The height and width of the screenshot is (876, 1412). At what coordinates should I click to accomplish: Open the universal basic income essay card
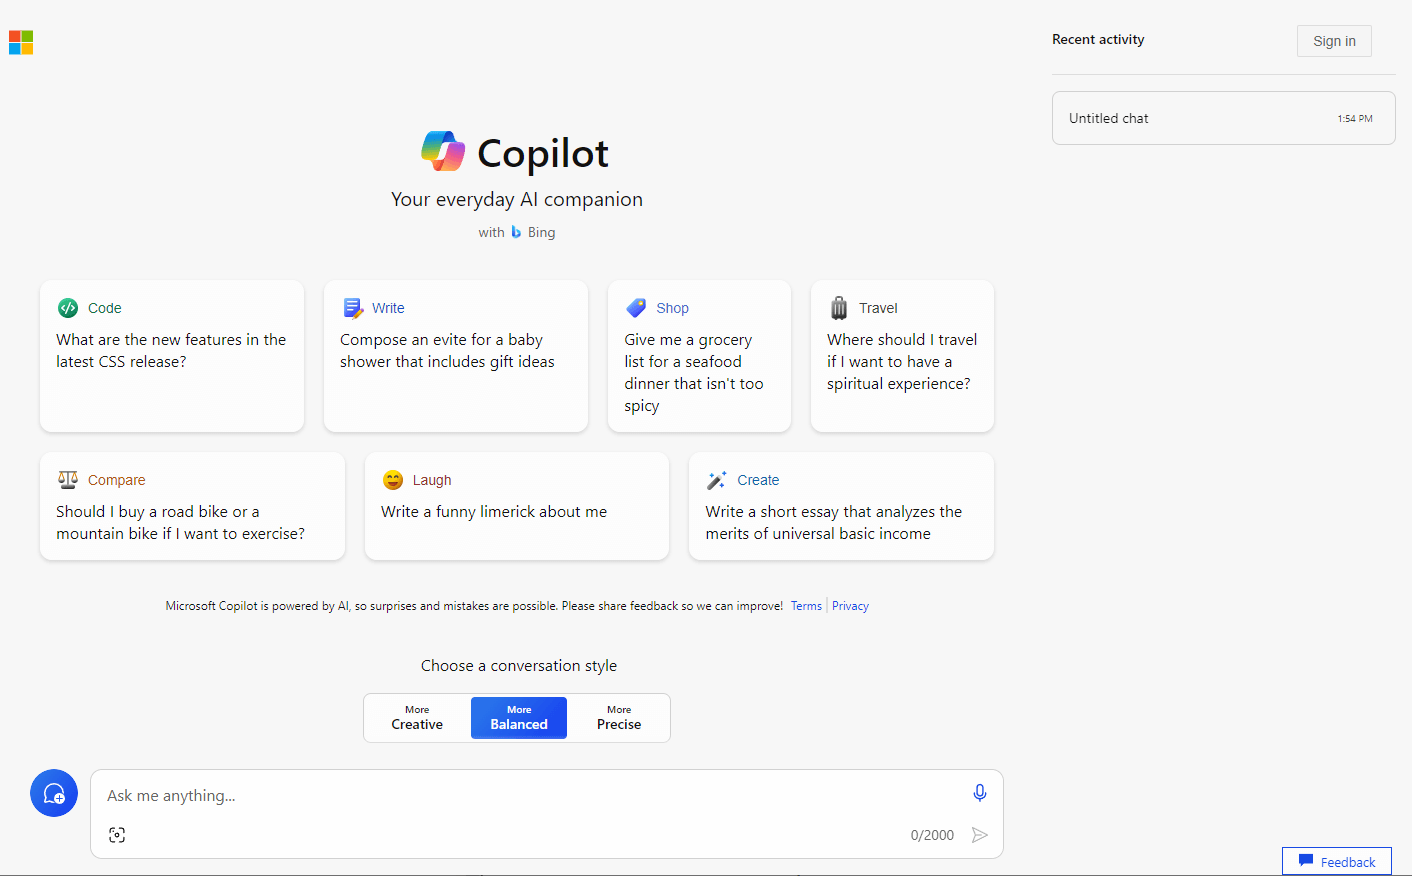841,506
